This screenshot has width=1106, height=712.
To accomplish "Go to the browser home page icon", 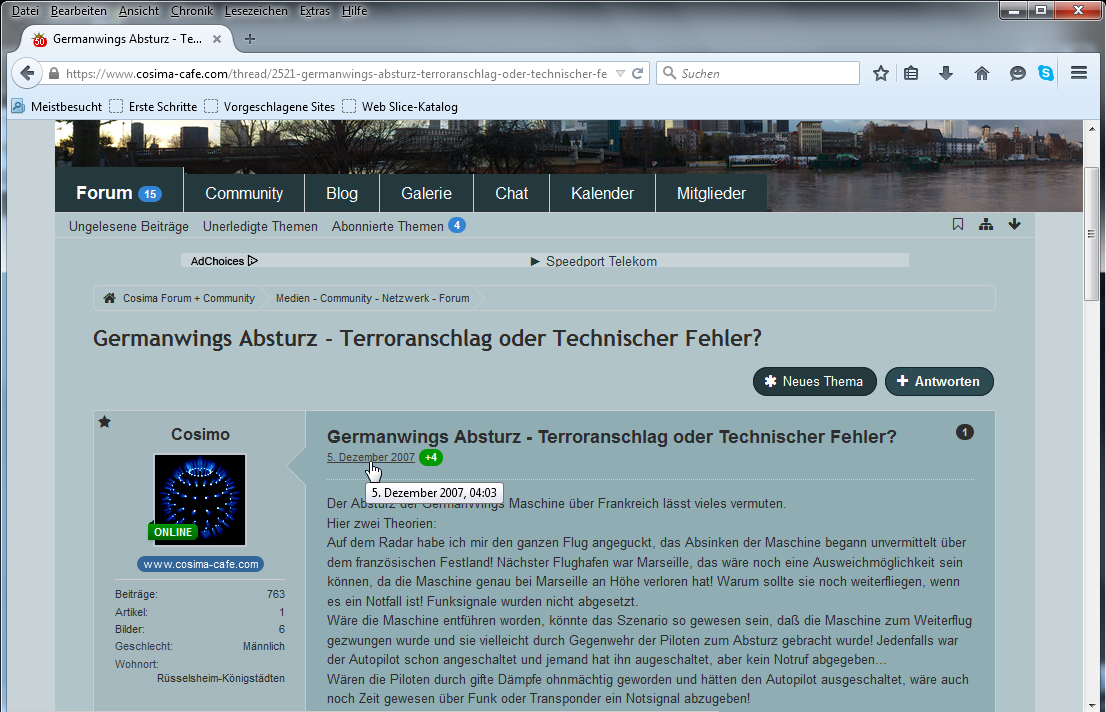I will click(982, 73).
